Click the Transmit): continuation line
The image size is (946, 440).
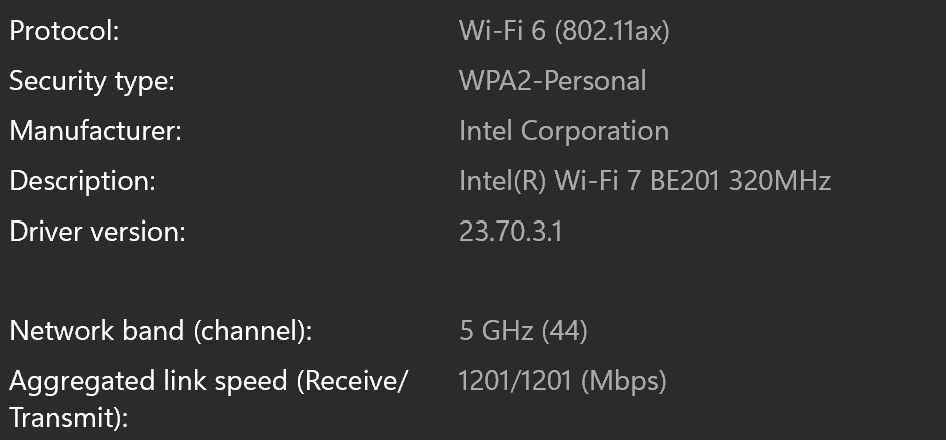click(x=68, y=419)
